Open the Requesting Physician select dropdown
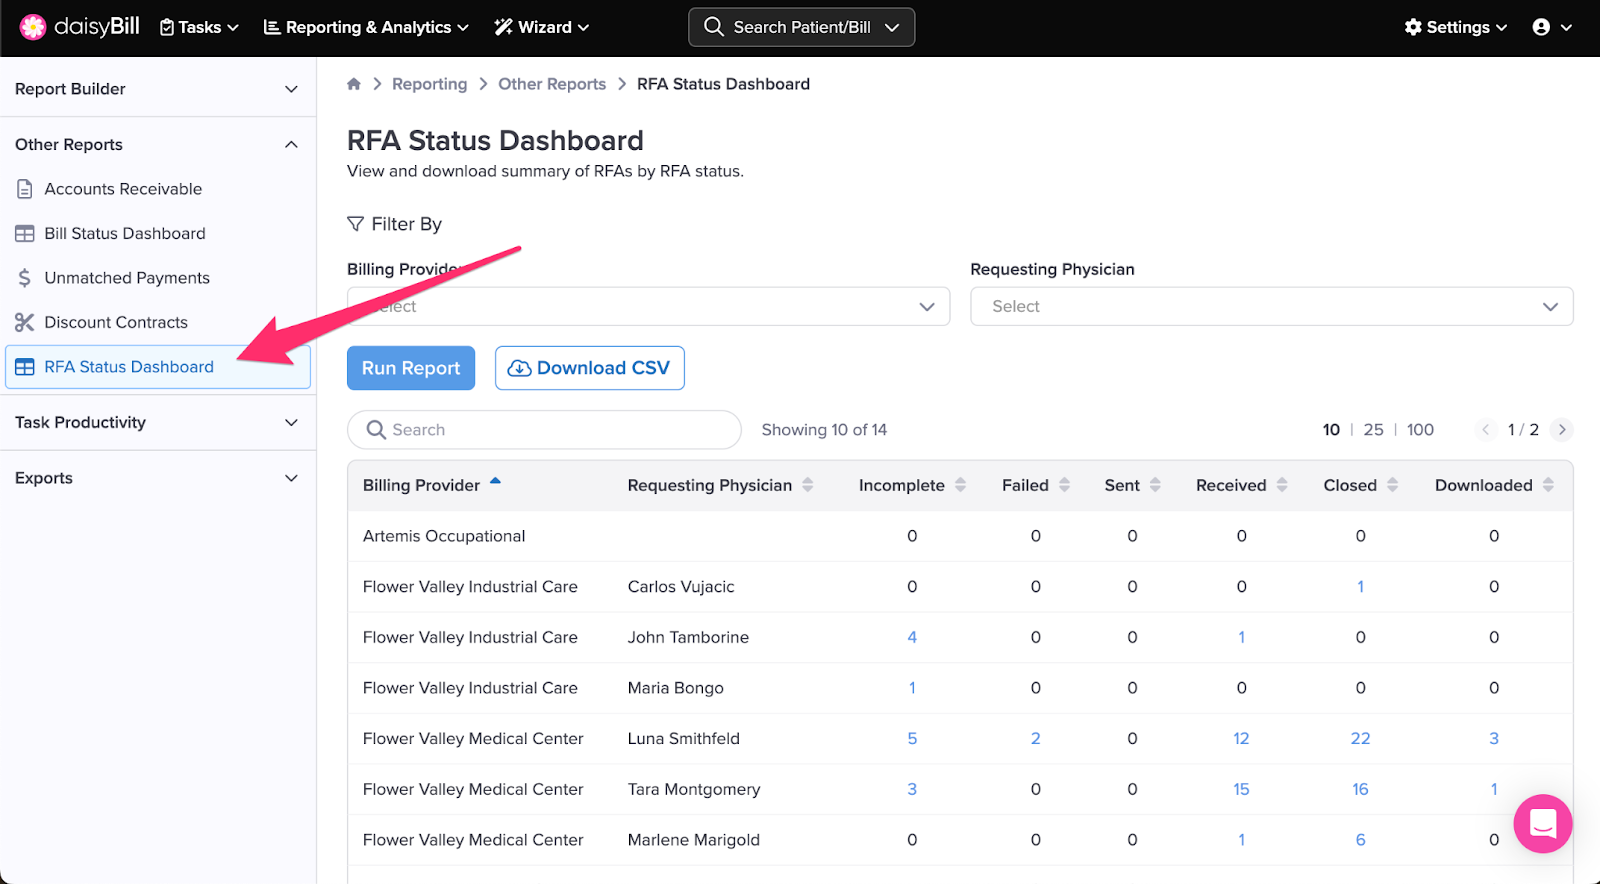1600x884 pixels. (1271, 306)
